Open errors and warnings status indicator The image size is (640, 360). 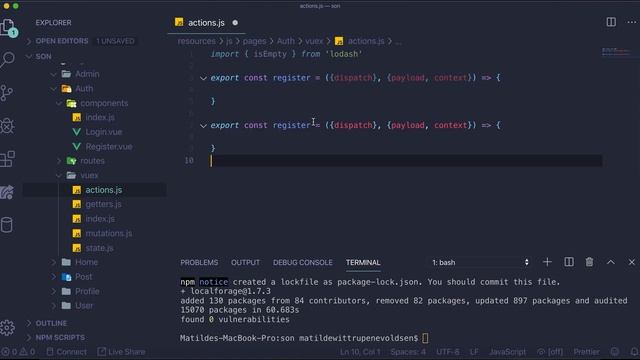coord(18,351)
